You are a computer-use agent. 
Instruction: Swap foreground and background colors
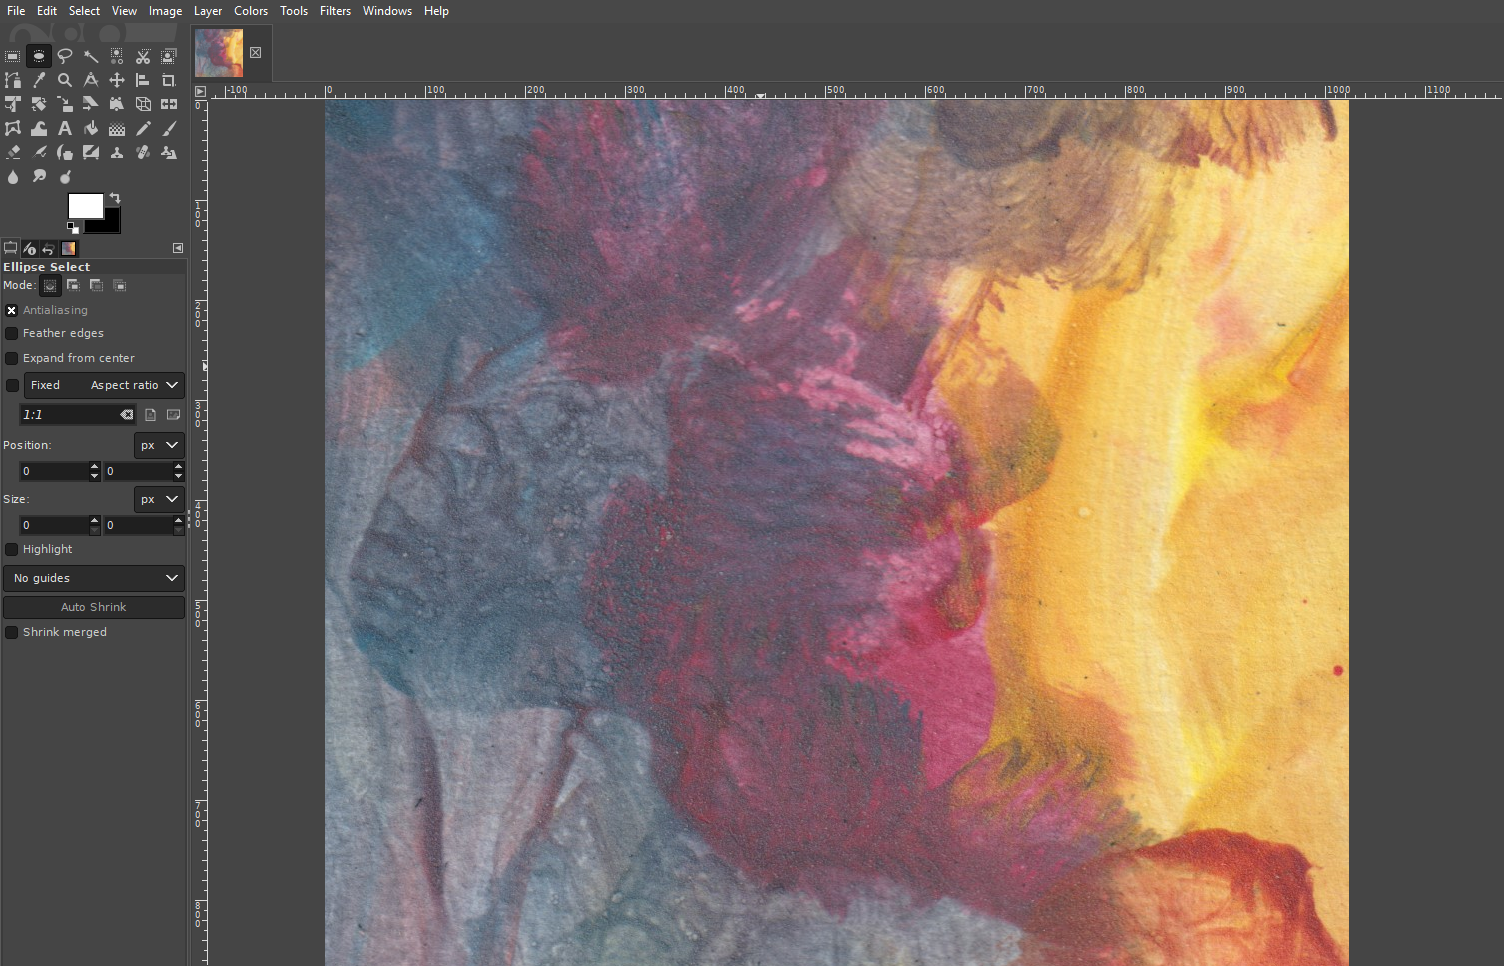(x=115, y=198)
